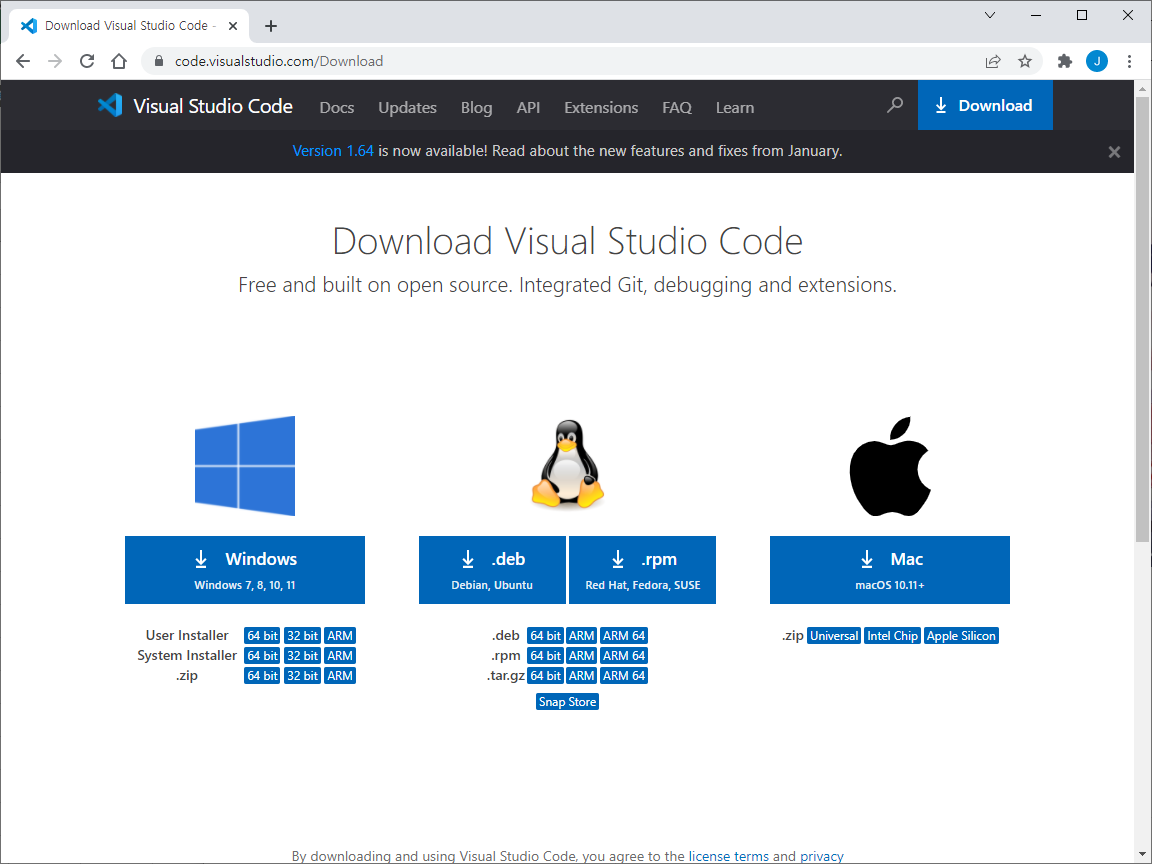Image resolution: width=1152 pixels, height=864 pixels.
Task: Get the Mac Universal .zip build
Action: [834, 636]
